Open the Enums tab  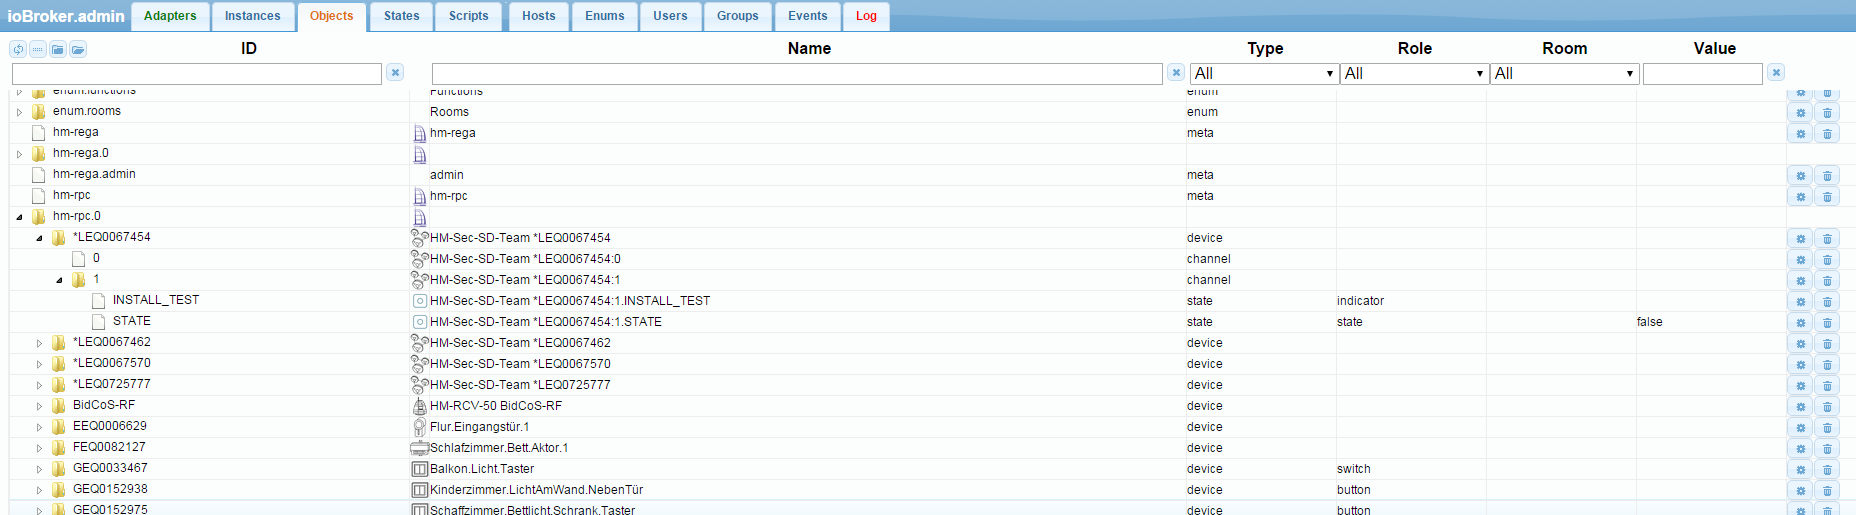605,16
